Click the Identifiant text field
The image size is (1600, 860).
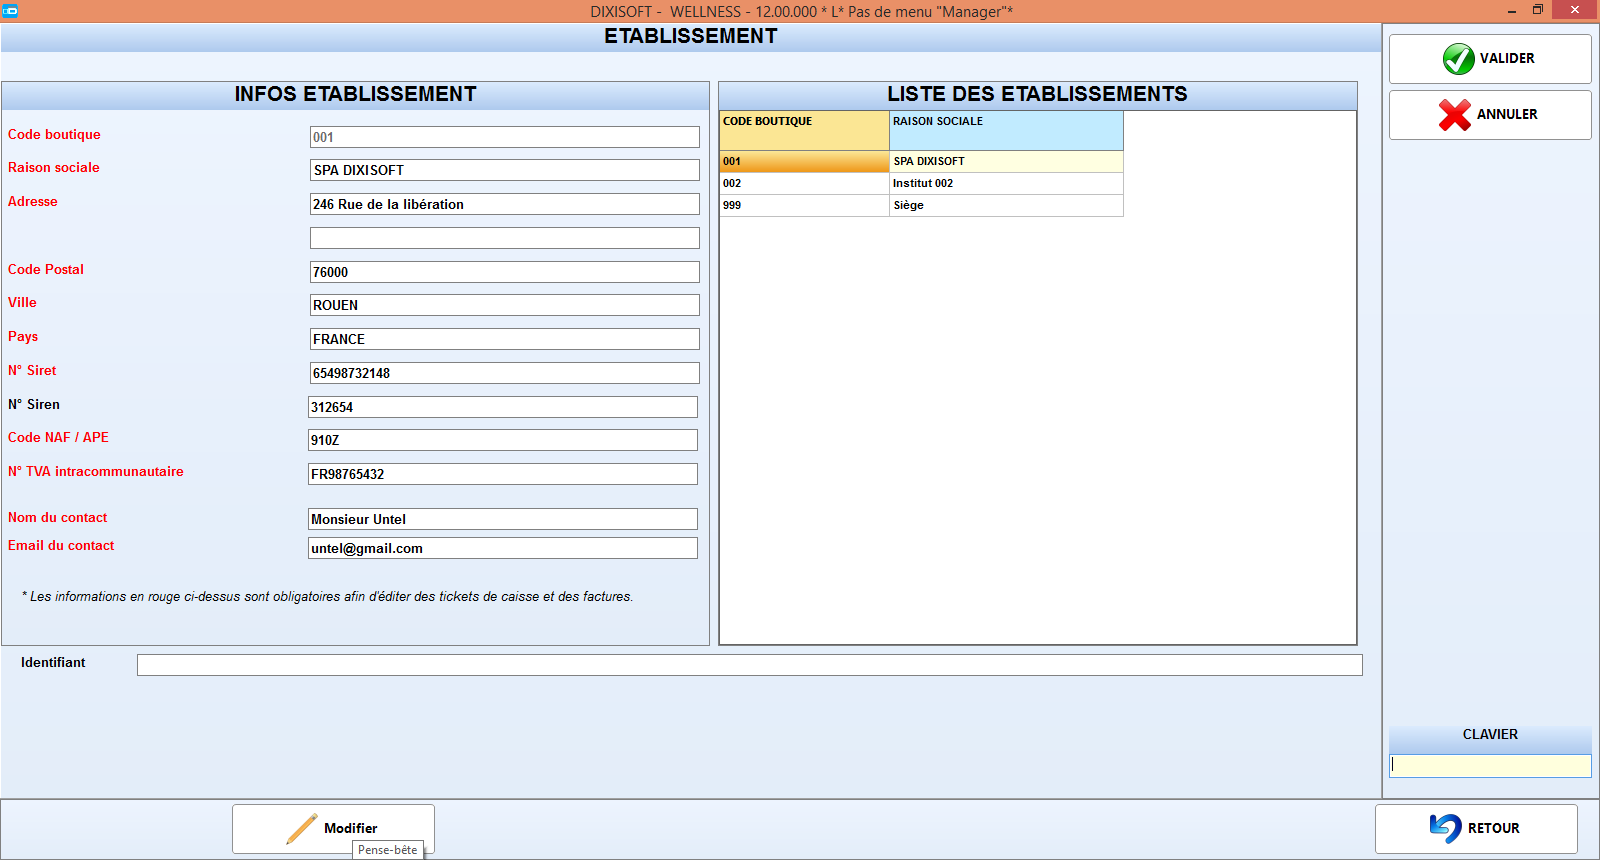click(750, 665)
